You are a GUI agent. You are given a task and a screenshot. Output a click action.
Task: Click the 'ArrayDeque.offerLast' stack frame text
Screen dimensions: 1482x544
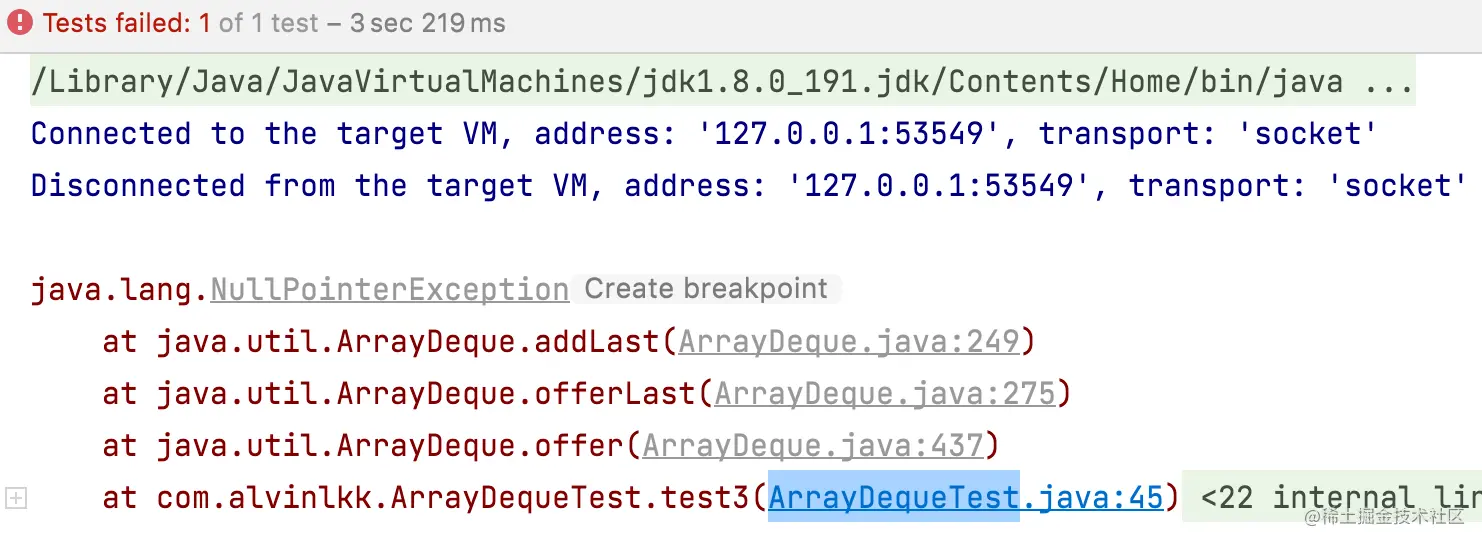tap(516, 394)
